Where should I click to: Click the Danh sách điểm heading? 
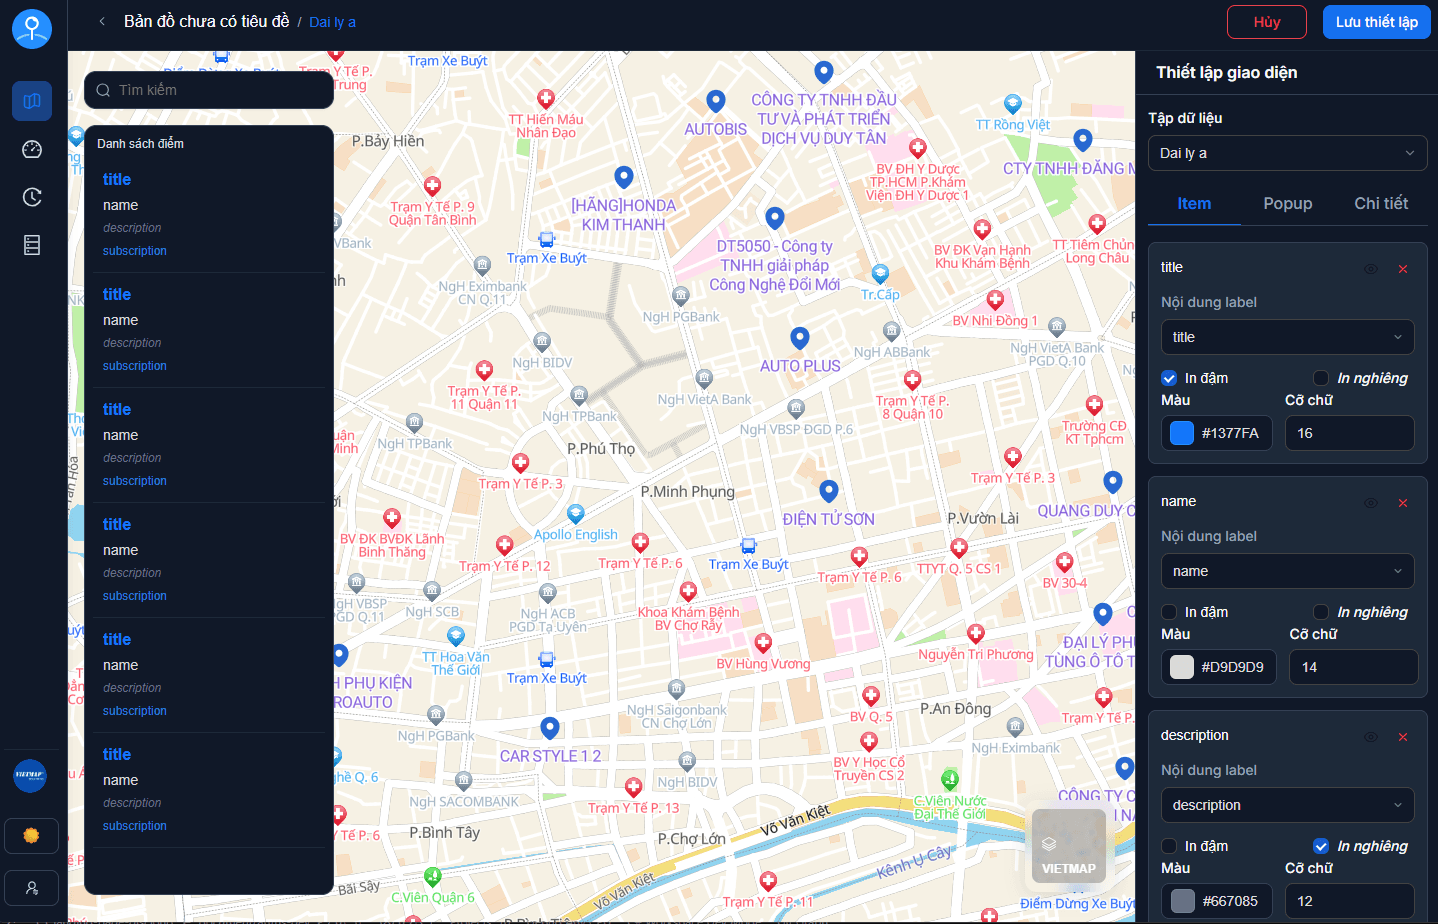(141, 144)
